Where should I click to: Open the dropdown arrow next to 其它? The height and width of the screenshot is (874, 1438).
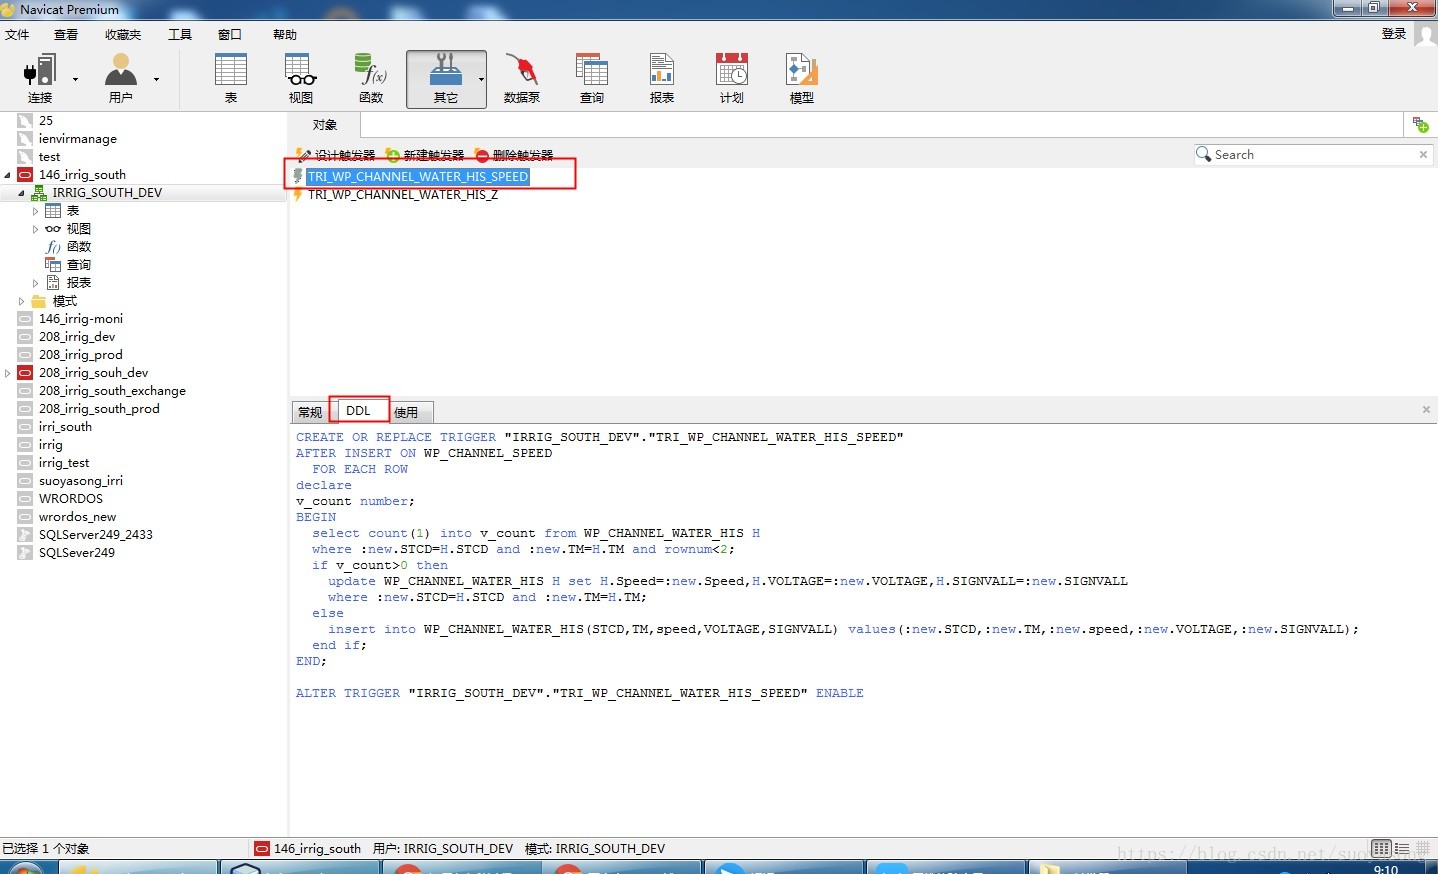tap(481, 79)
